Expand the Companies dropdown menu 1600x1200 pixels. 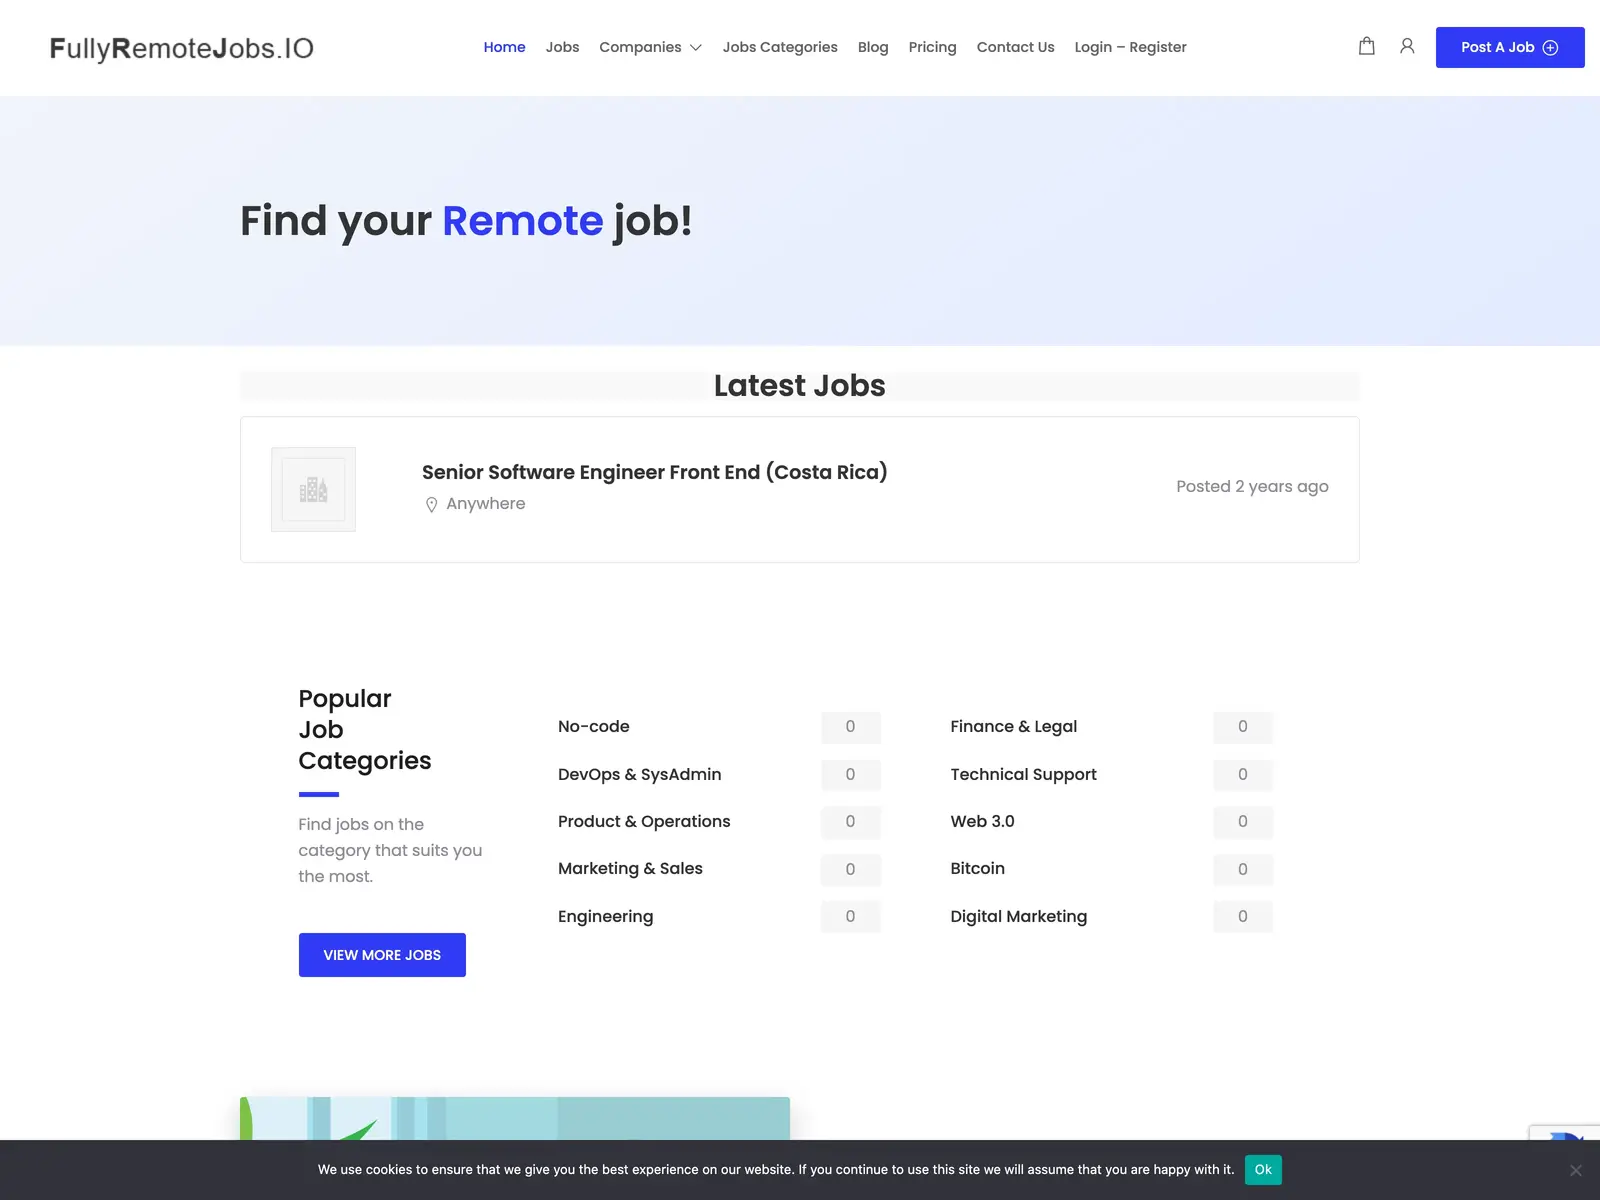650,47
